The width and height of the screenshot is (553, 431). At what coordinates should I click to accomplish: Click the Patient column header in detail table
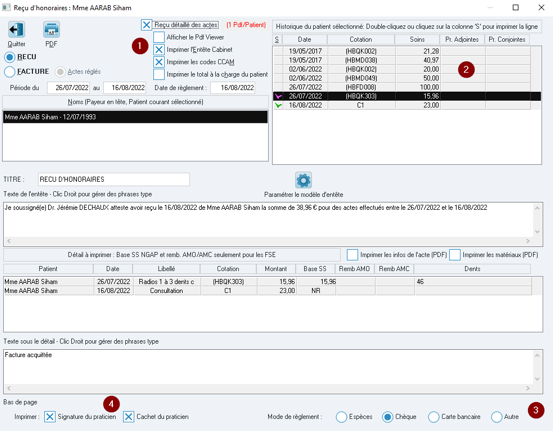point(48,269)
